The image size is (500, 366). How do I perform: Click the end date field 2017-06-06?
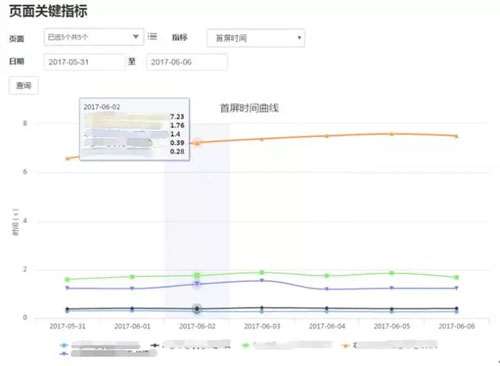187,62
